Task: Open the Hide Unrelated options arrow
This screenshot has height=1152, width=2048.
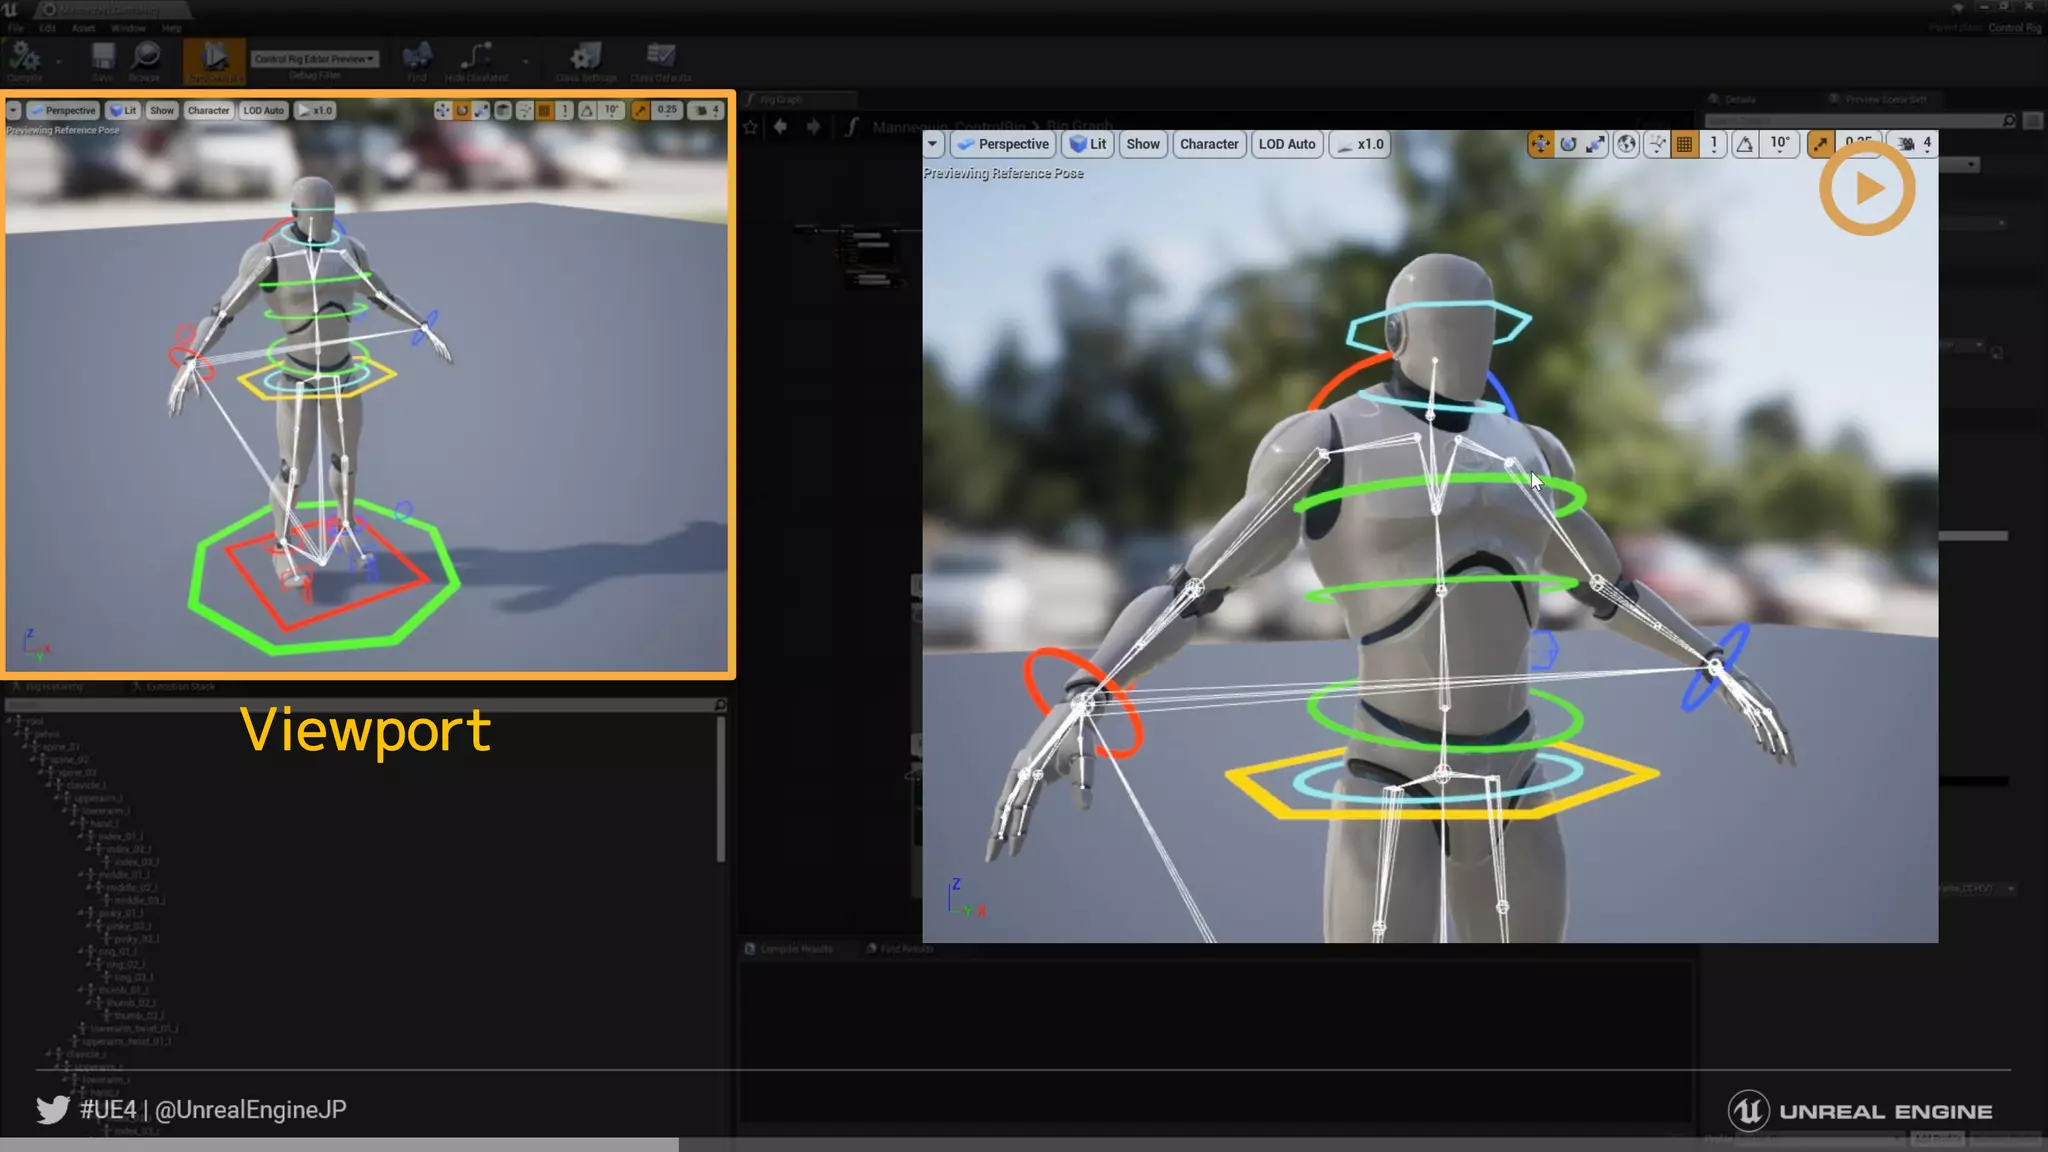Action: click(525, 61)
